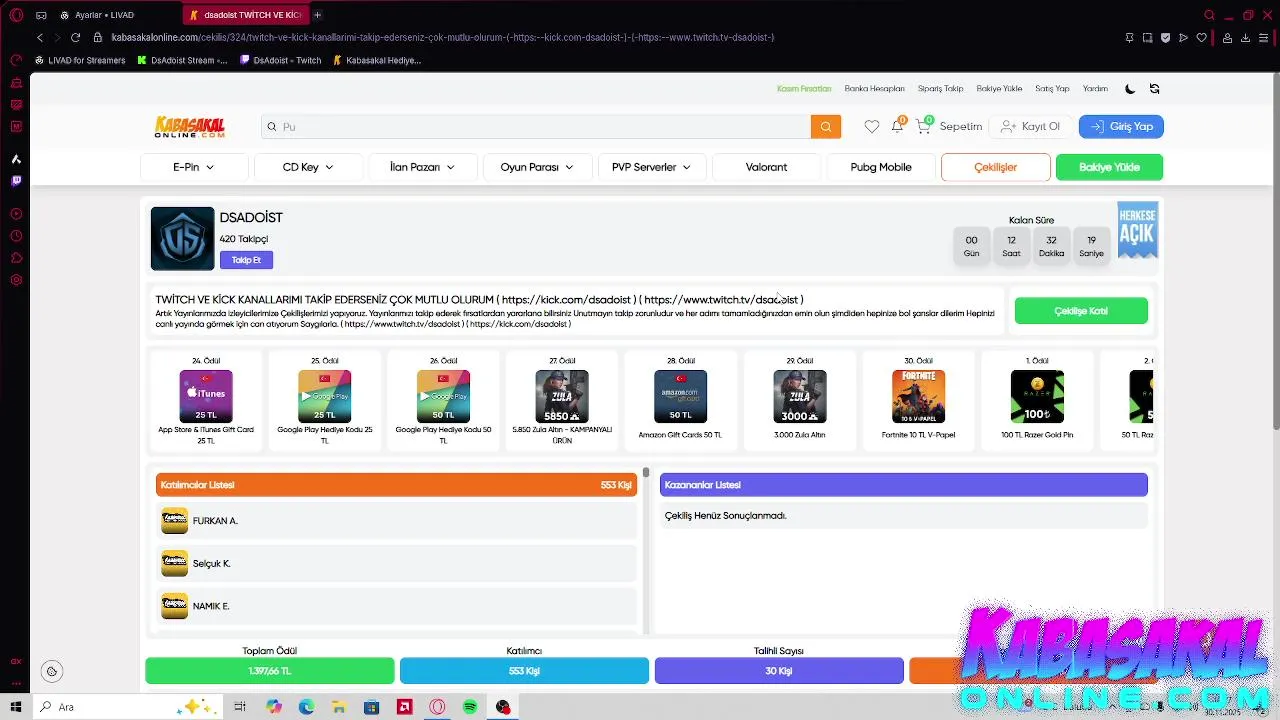This screenshot has width=1280, height=720.
Task: Open Windows Start menu
Action: [16, 707]
